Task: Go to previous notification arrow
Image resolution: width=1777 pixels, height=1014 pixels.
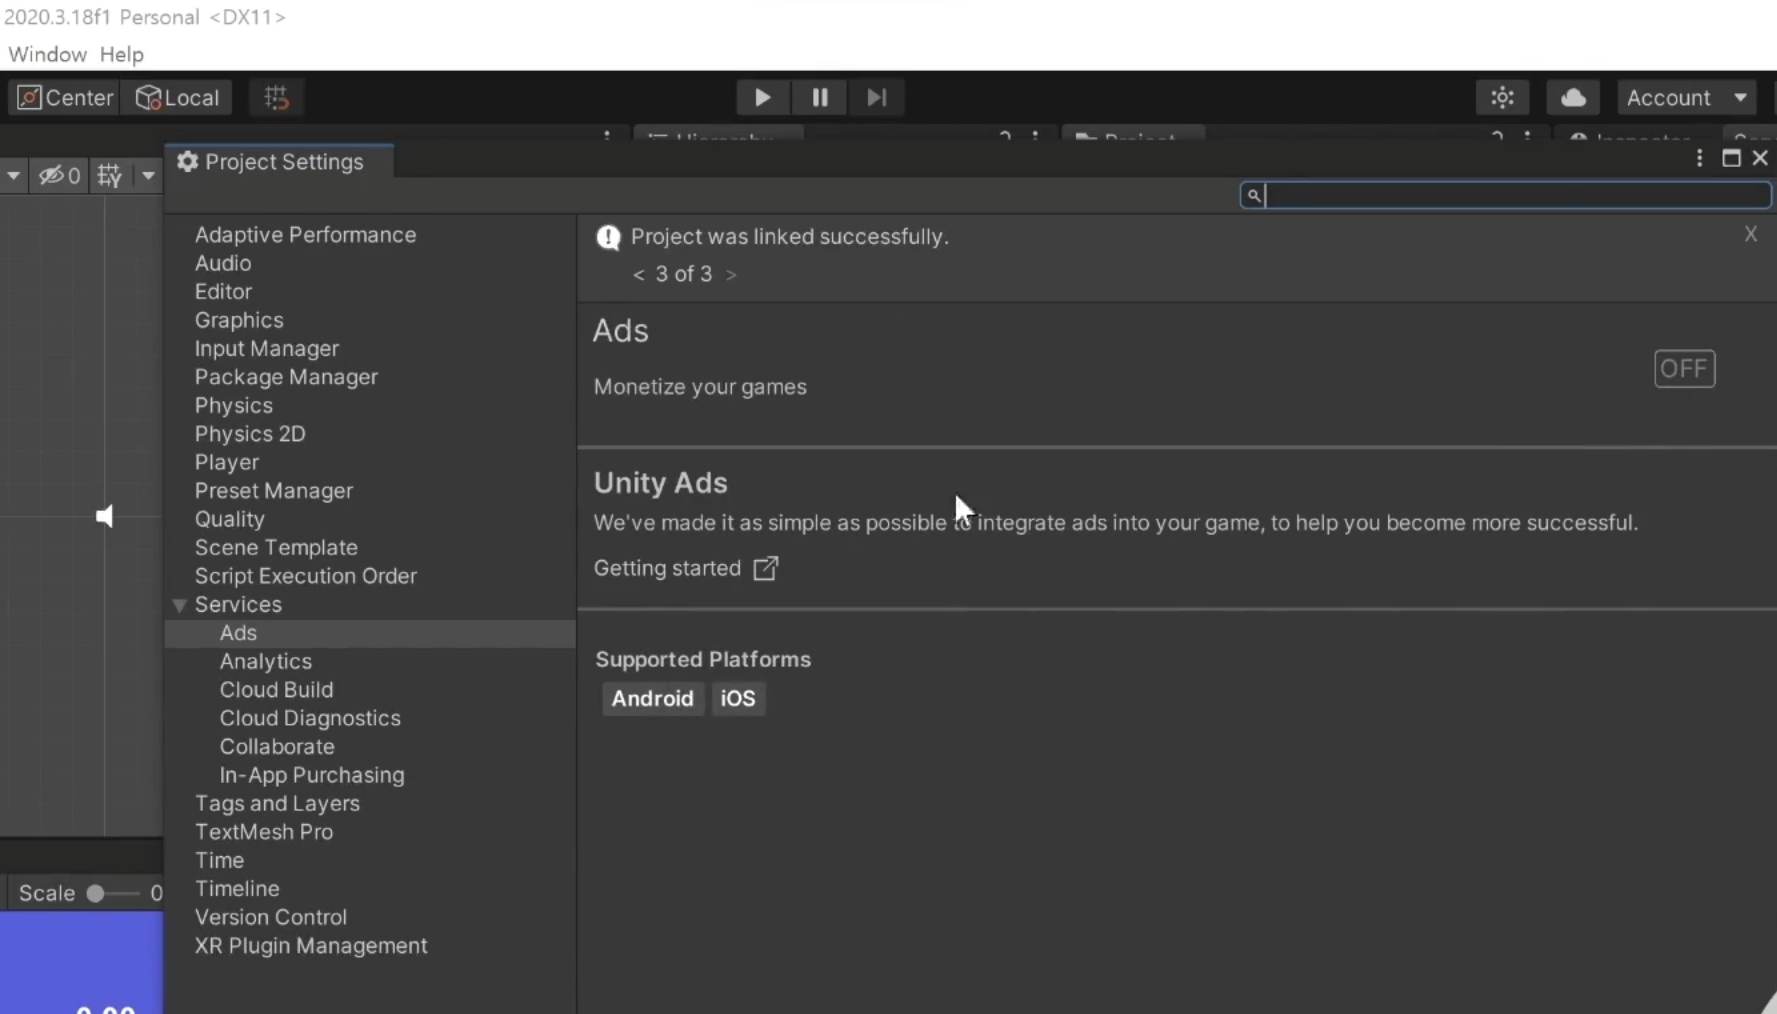Action: (638, 274)
